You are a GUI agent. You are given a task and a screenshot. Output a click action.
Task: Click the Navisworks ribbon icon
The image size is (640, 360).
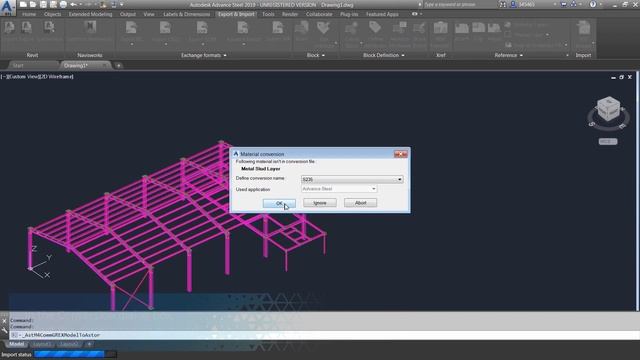pos(90,27)
